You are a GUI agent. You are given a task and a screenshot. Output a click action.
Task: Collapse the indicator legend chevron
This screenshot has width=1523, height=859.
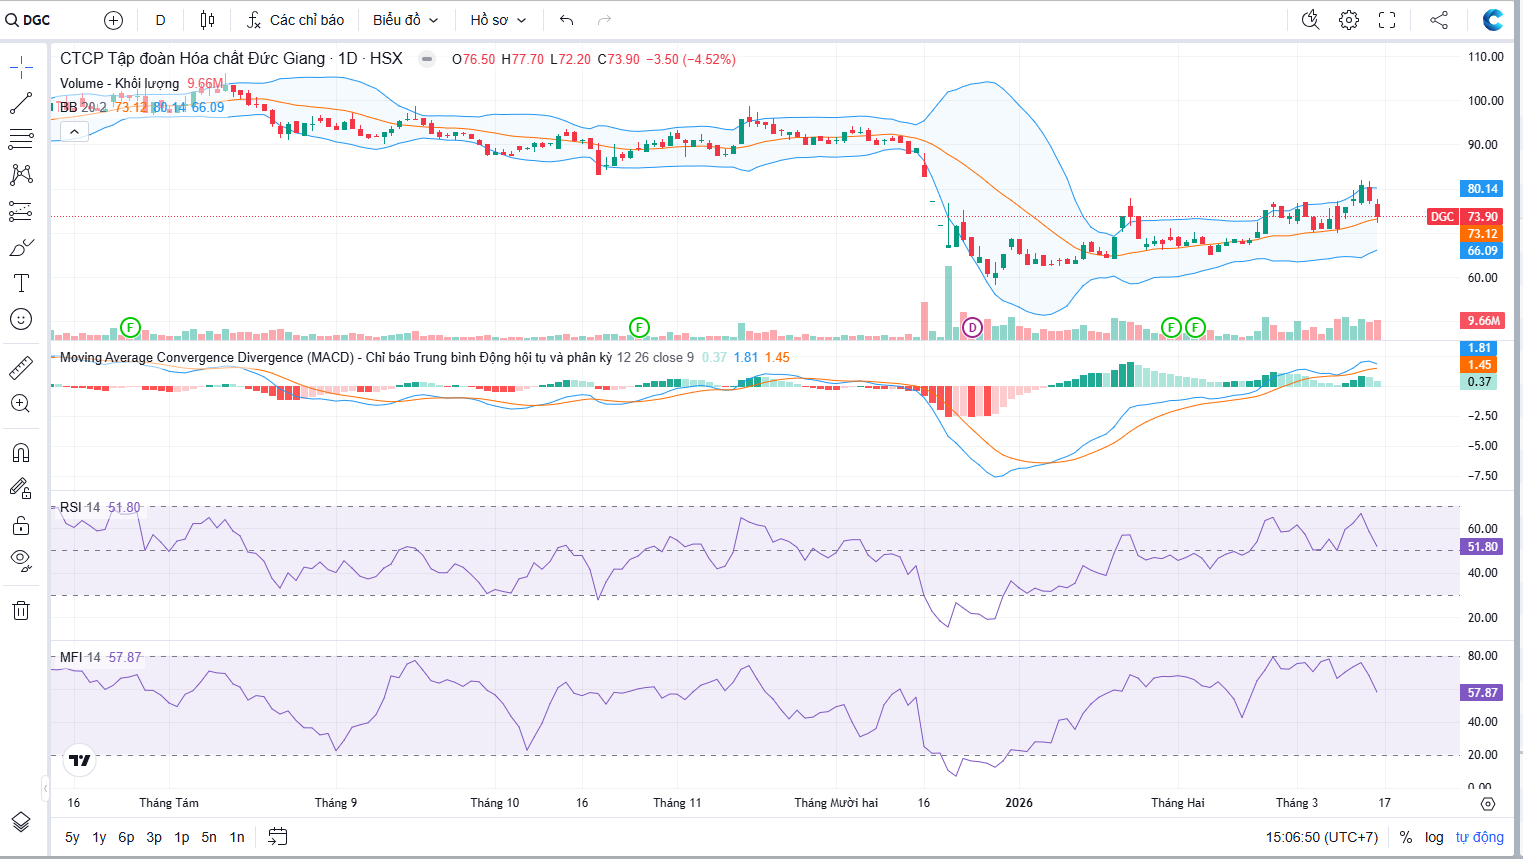[74, 131]
